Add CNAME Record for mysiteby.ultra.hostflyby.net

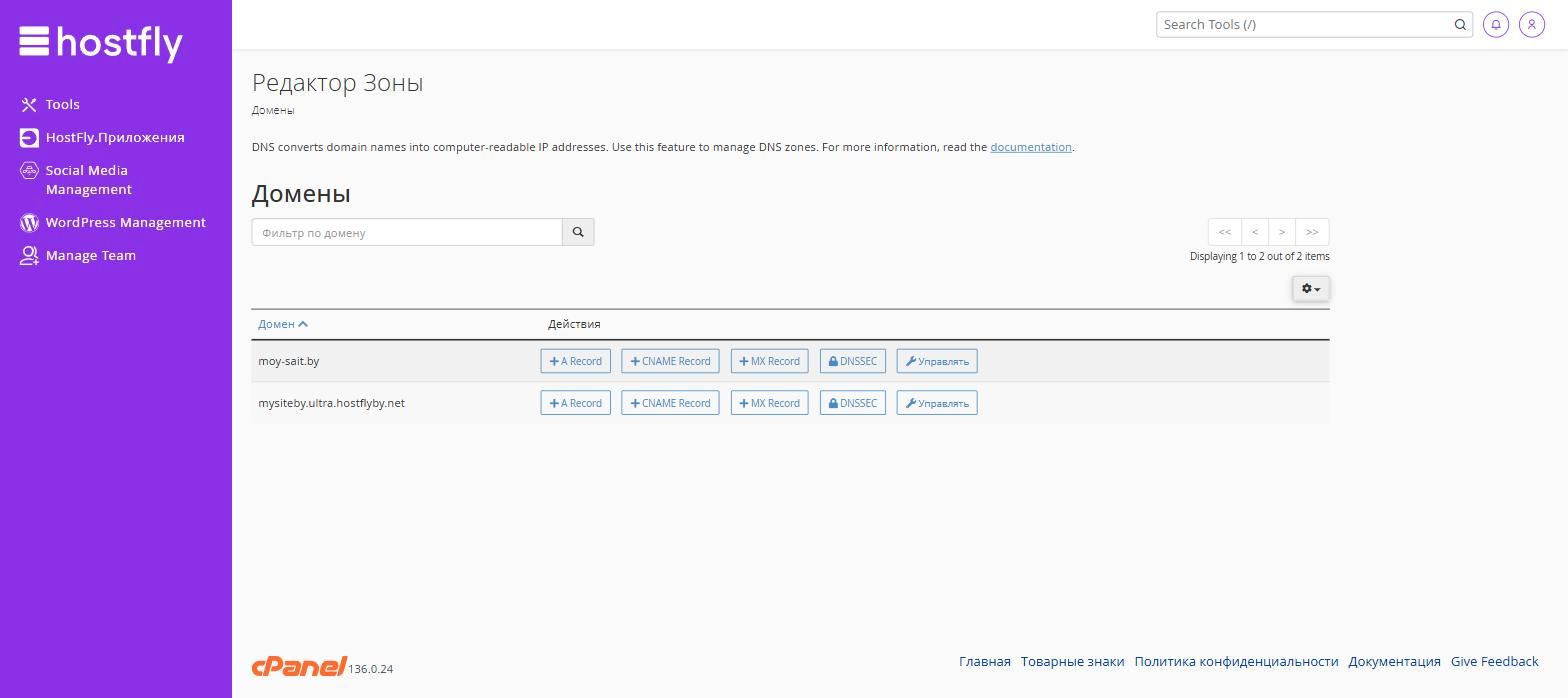click(670, 403)
